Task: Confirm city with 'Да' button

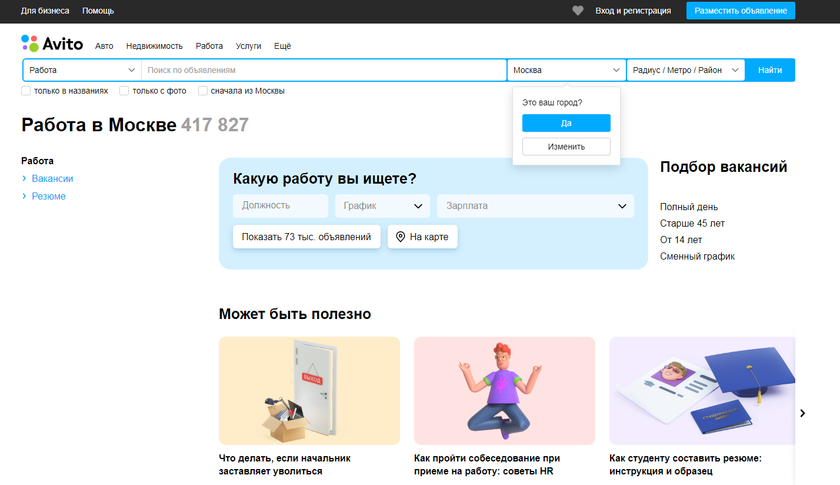Action: click(x=566, y=123)
